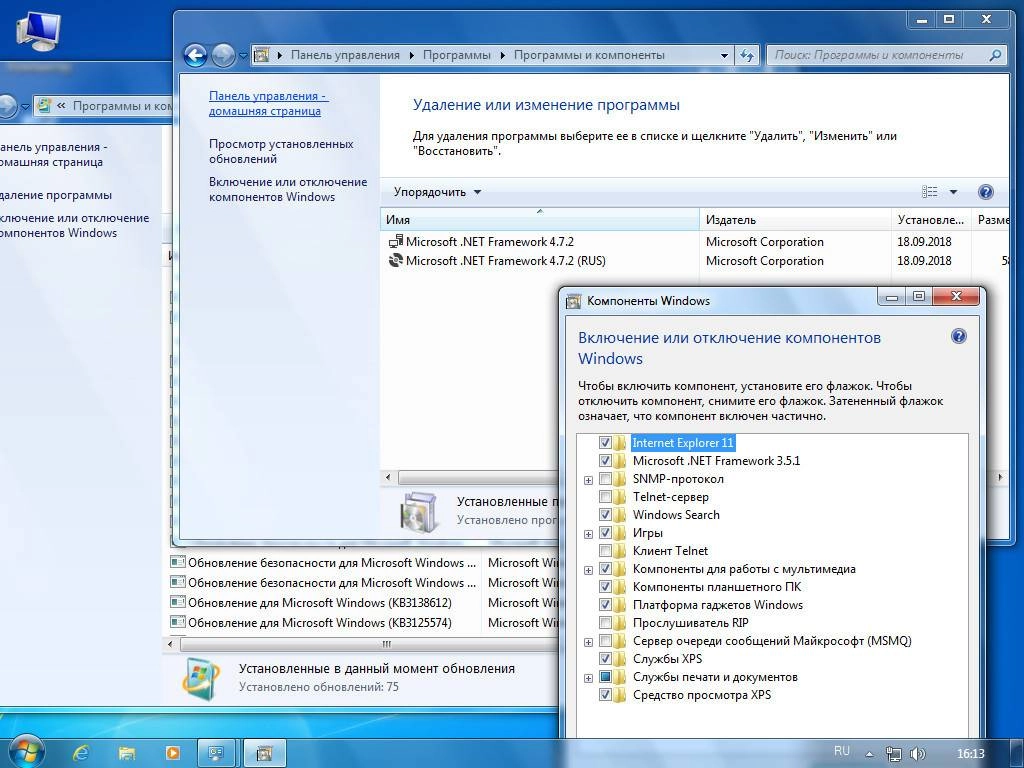Click the network icon in the system tray
Viewport: 1024px width, 768px height.
[893, 754]
